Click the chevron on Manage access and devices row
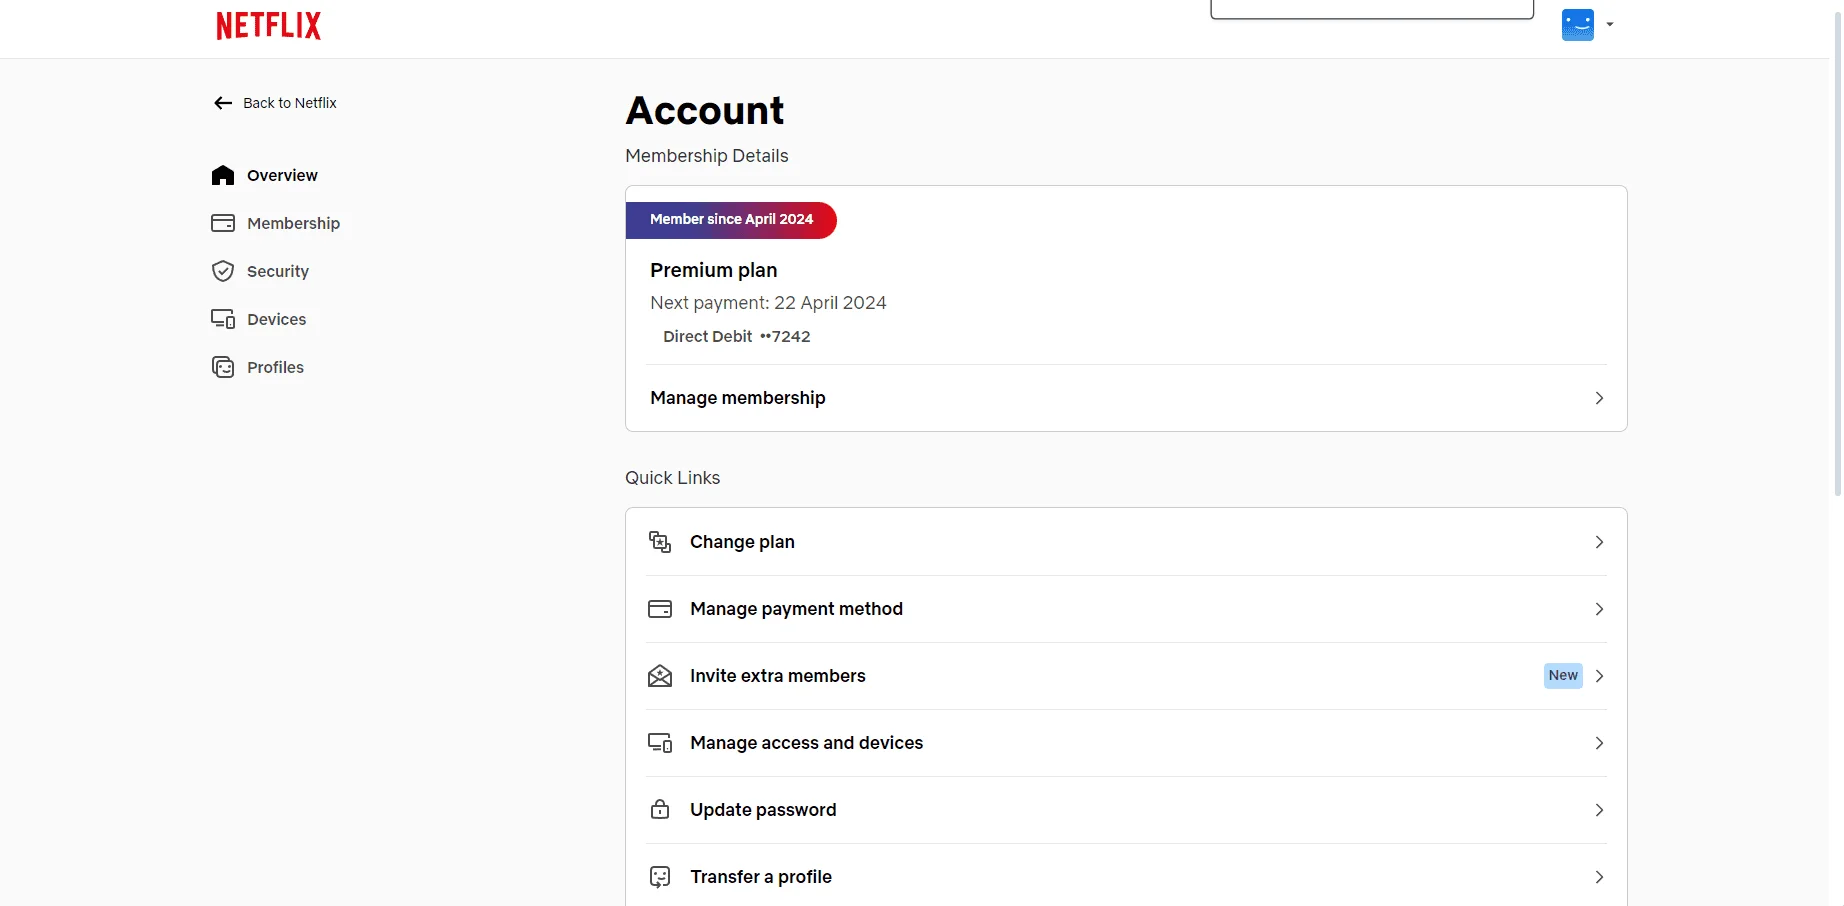This screenshot has width=1844, height=906. [x=1599, y=743]
